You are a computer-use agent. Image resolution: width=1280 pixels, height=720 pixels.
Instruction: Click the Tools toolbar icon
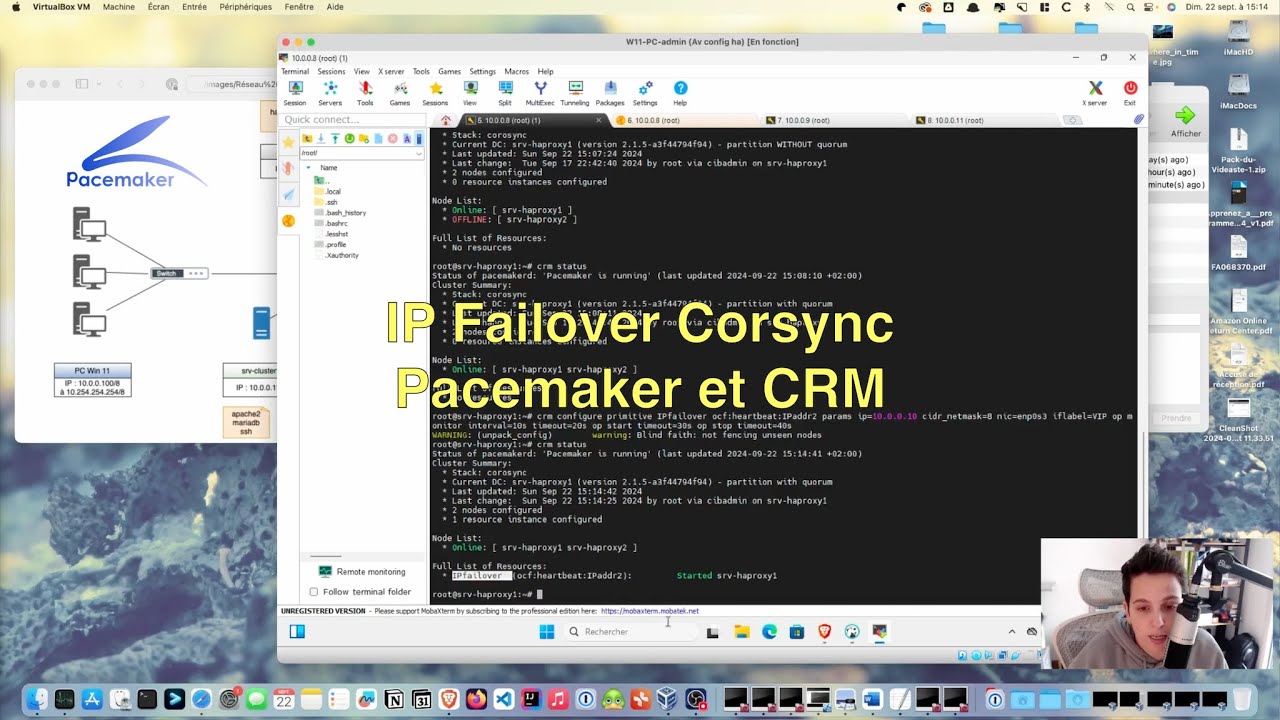tap(365, 93)
